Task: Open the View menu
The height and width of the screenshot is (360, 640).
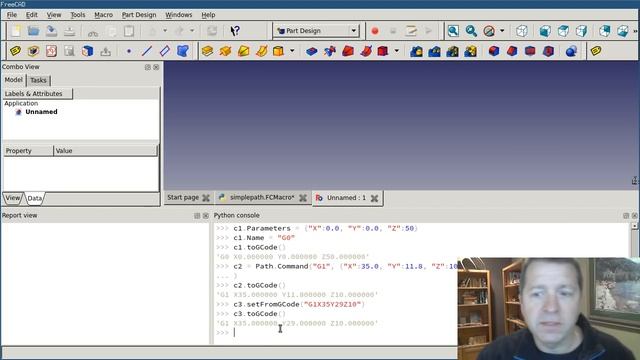Action: click(53, 15)
